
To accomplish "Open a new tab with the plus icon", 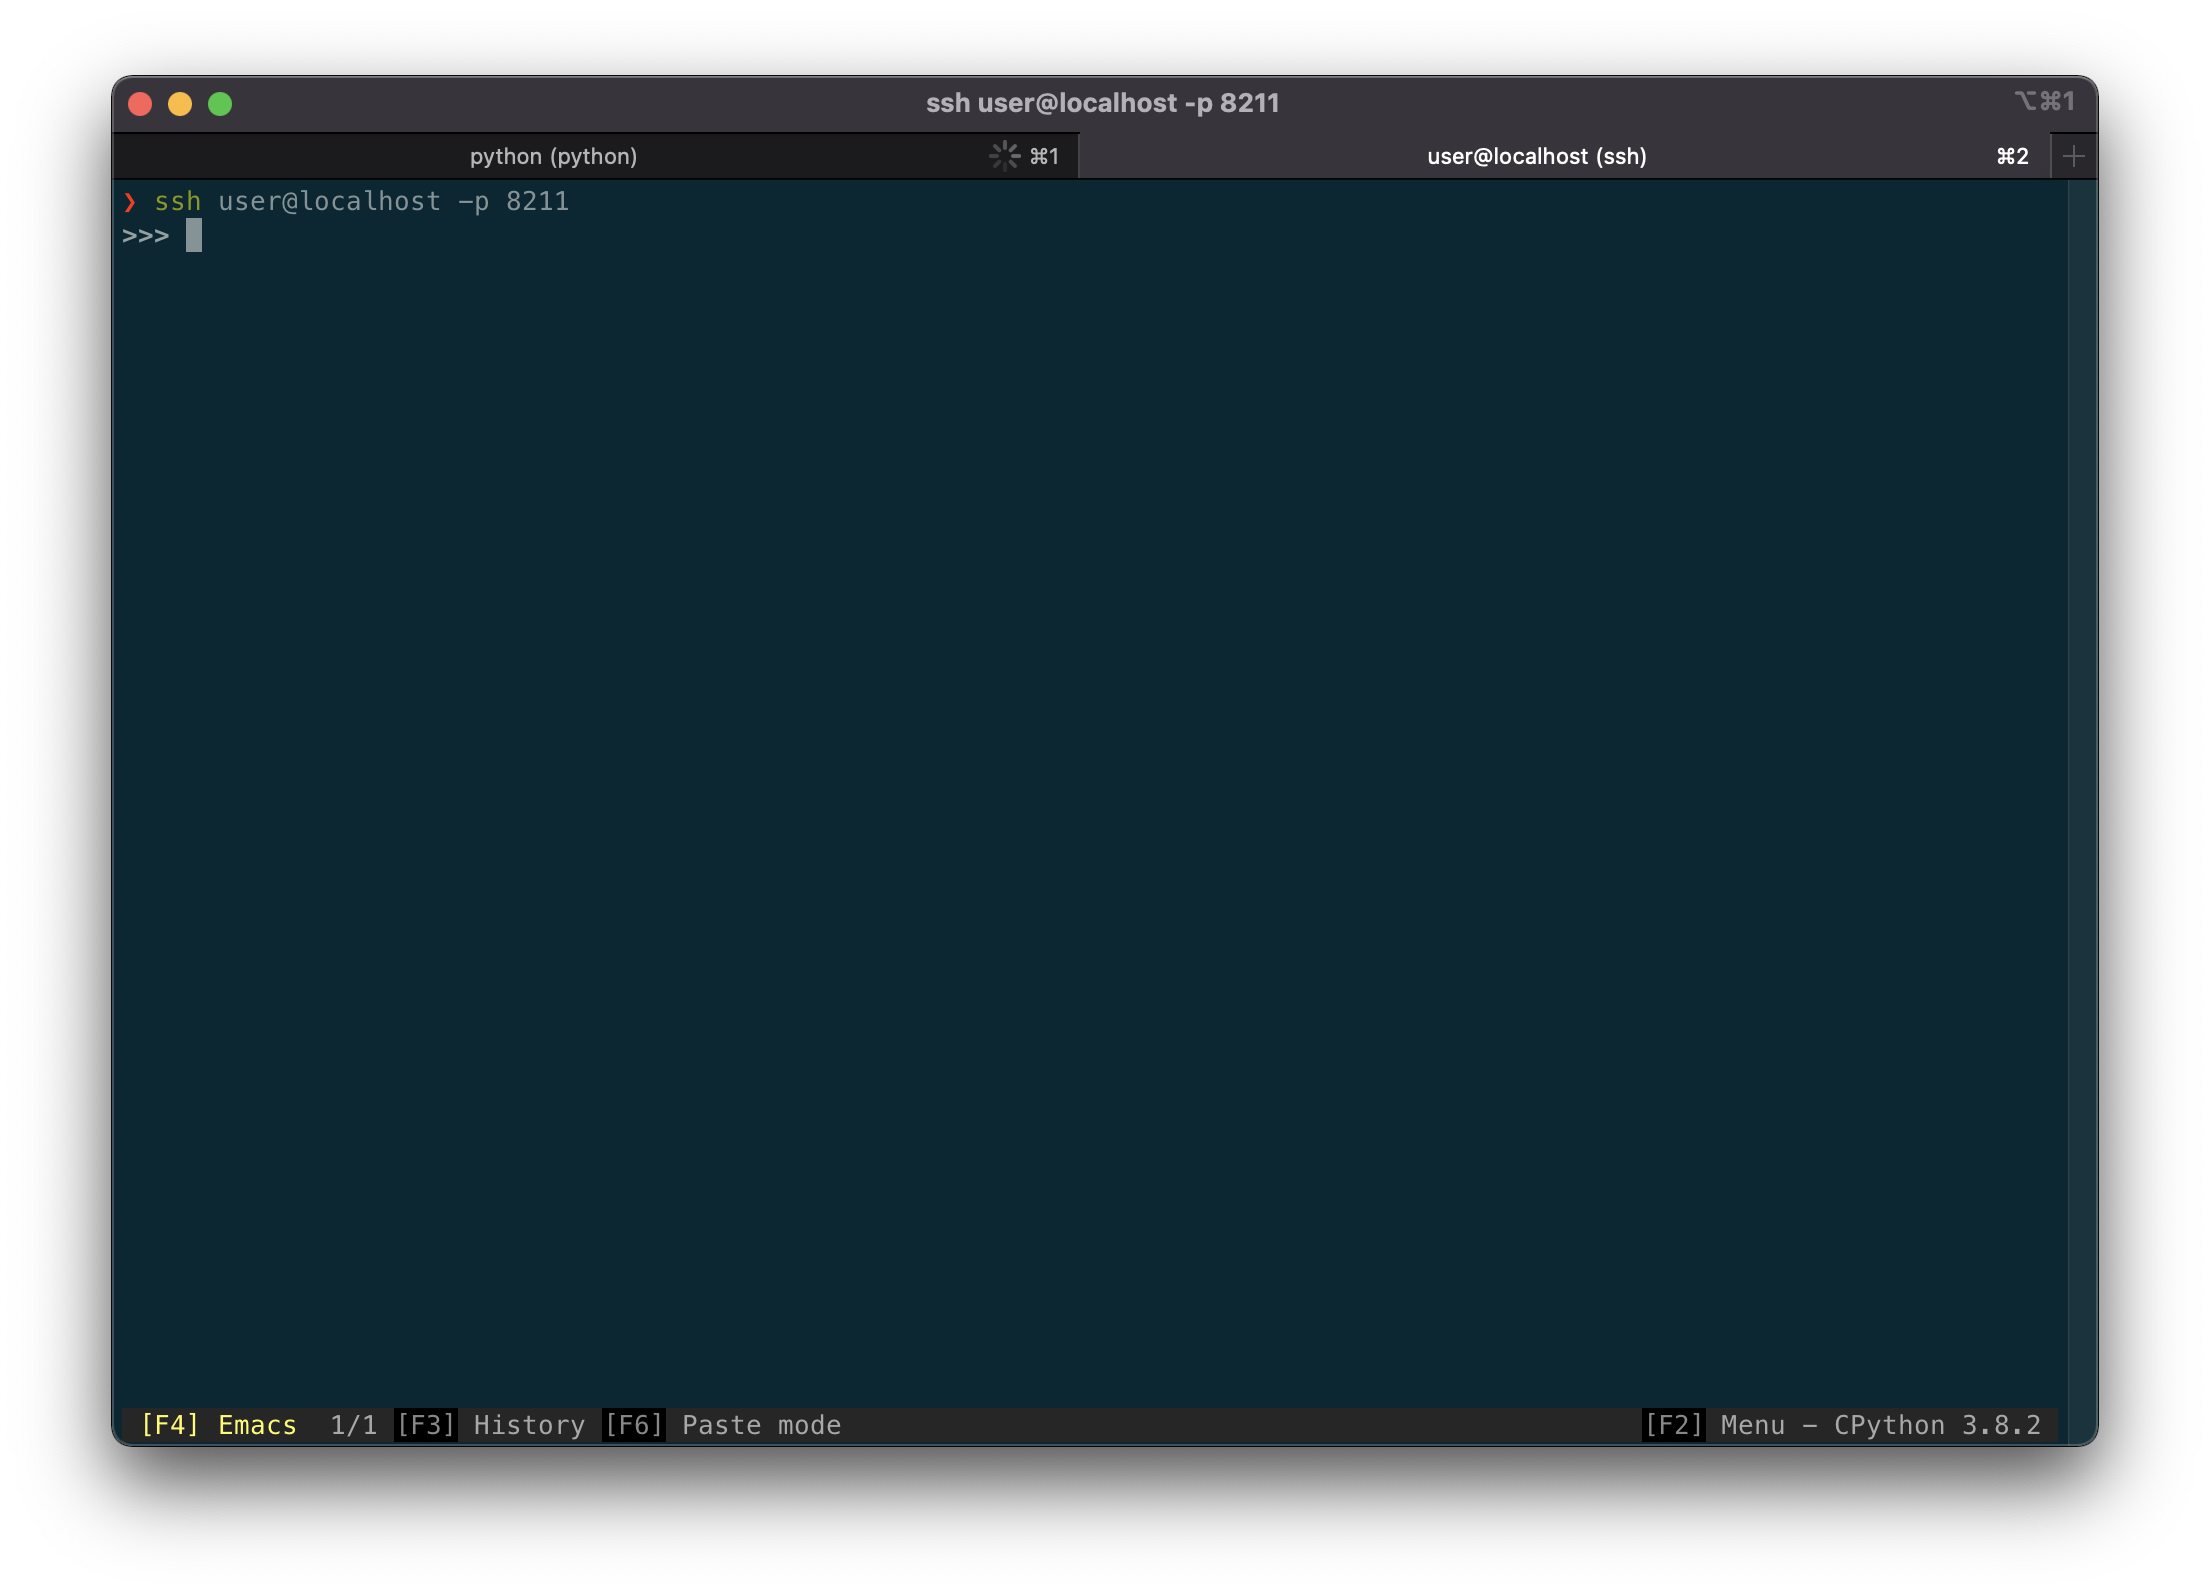I will (2073, 155).
